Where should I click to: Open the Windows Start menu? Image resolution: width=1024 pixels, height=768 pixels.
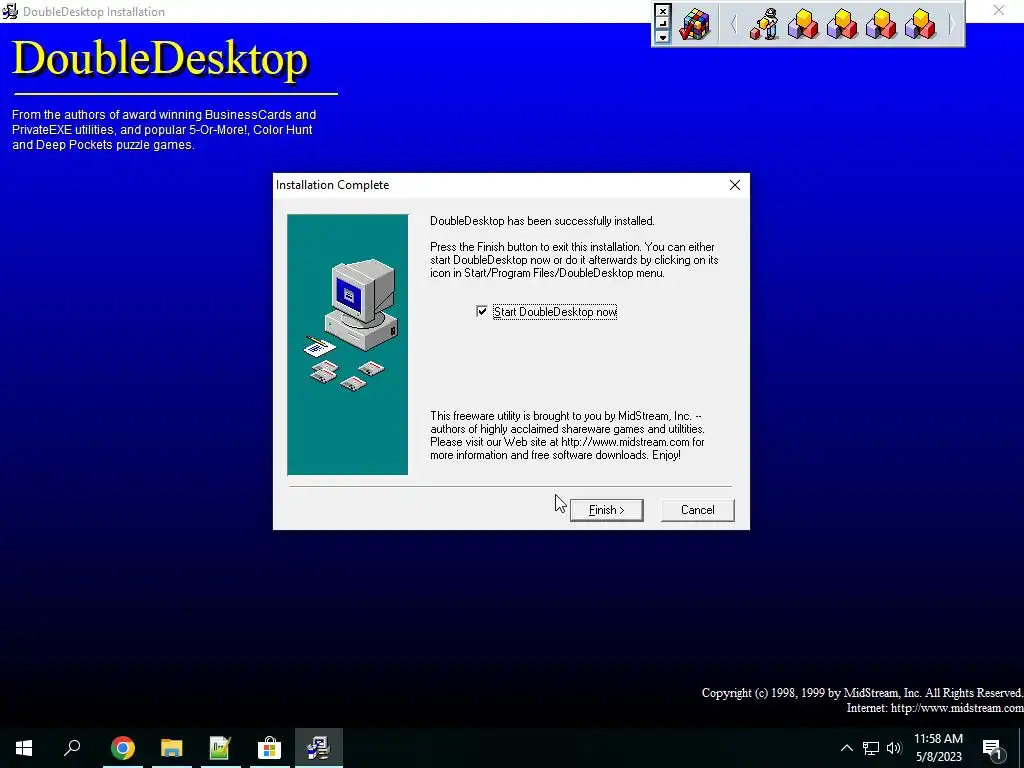click(x=24, y=748)
